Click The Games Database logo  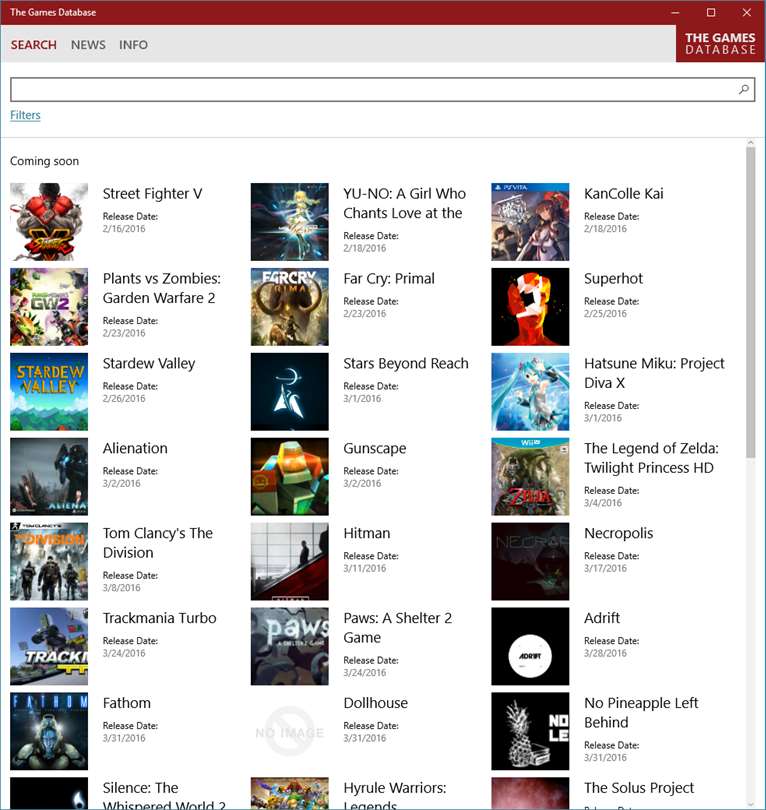(x=720, y=43)
